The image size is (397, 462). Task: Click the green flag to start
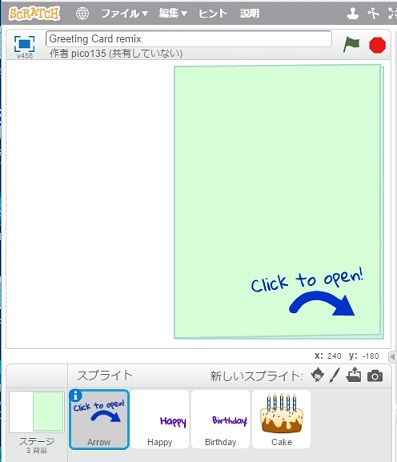(351, 44)
